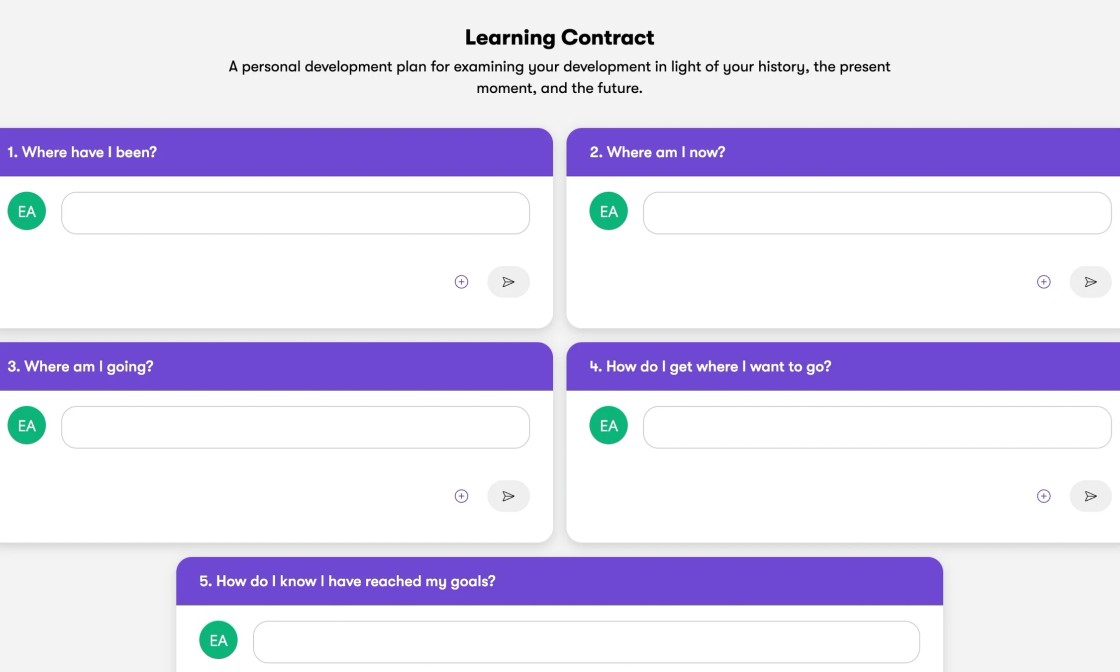Click the plus icon in 'How do I get where I want to go?' card
1120x672 pixels.
[1044, 496]
